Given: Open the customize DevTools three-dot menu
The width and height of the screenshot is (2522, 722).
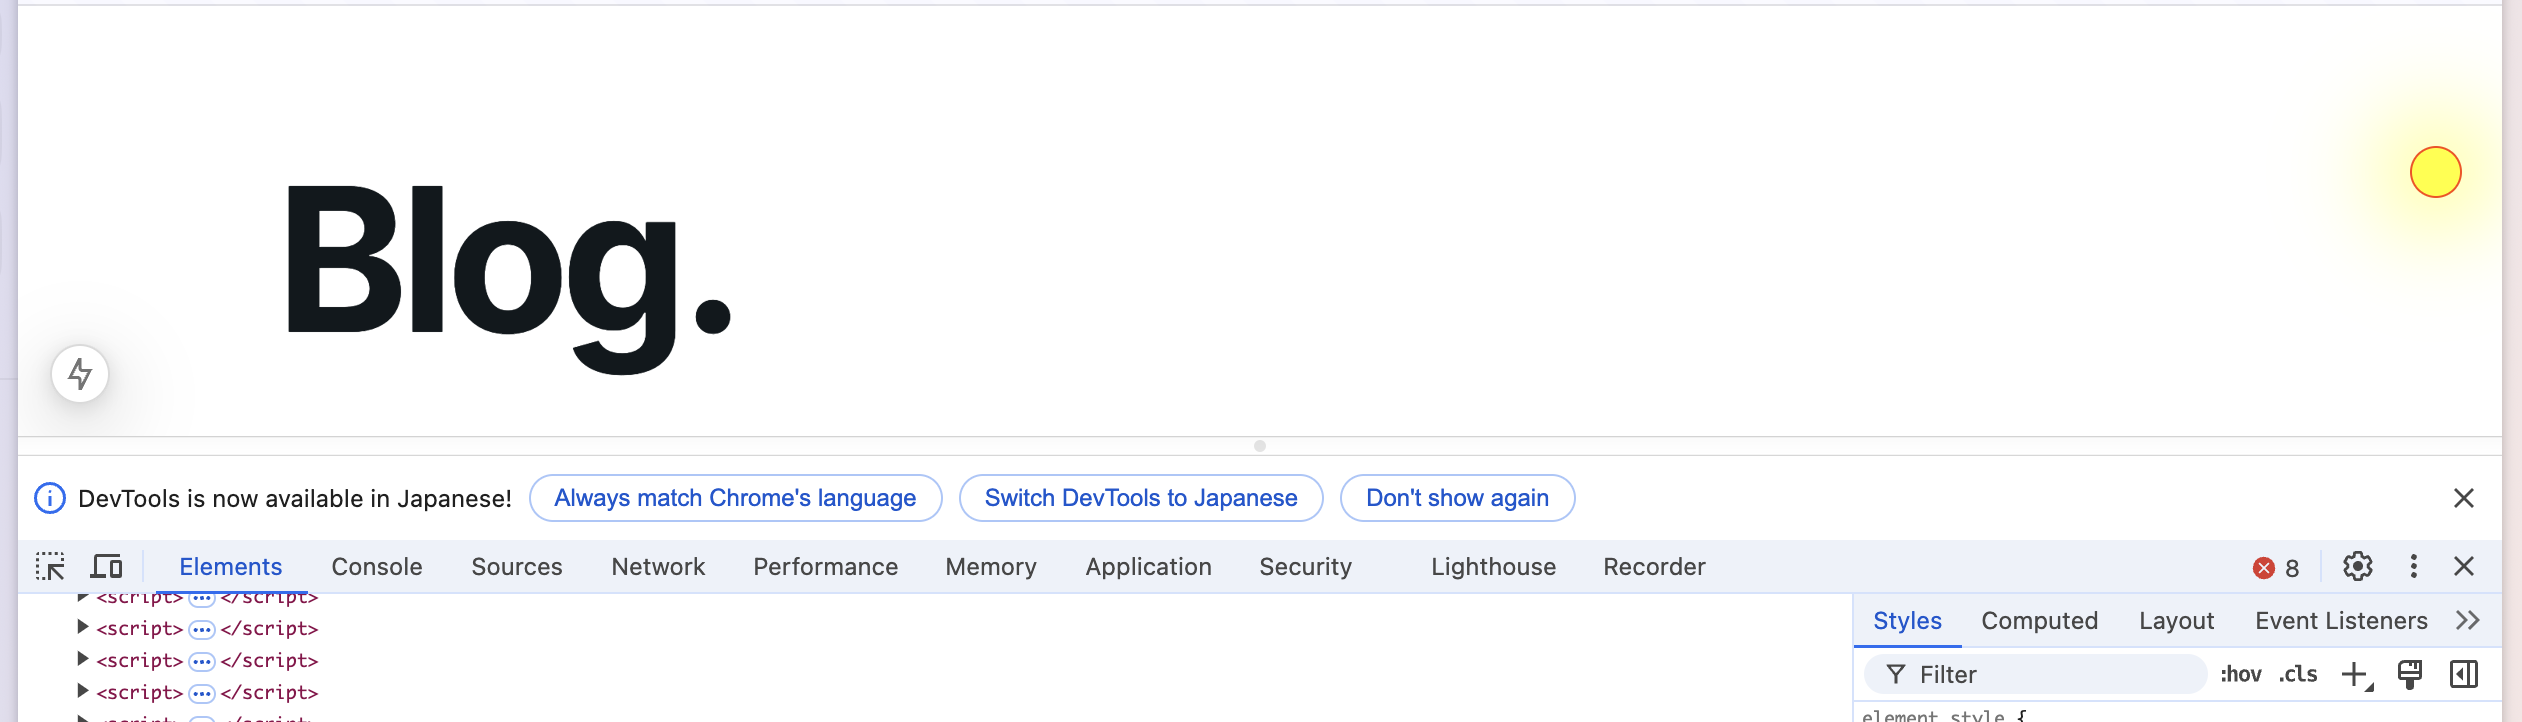Looking at the screenshot, I should click(2413, 567).
